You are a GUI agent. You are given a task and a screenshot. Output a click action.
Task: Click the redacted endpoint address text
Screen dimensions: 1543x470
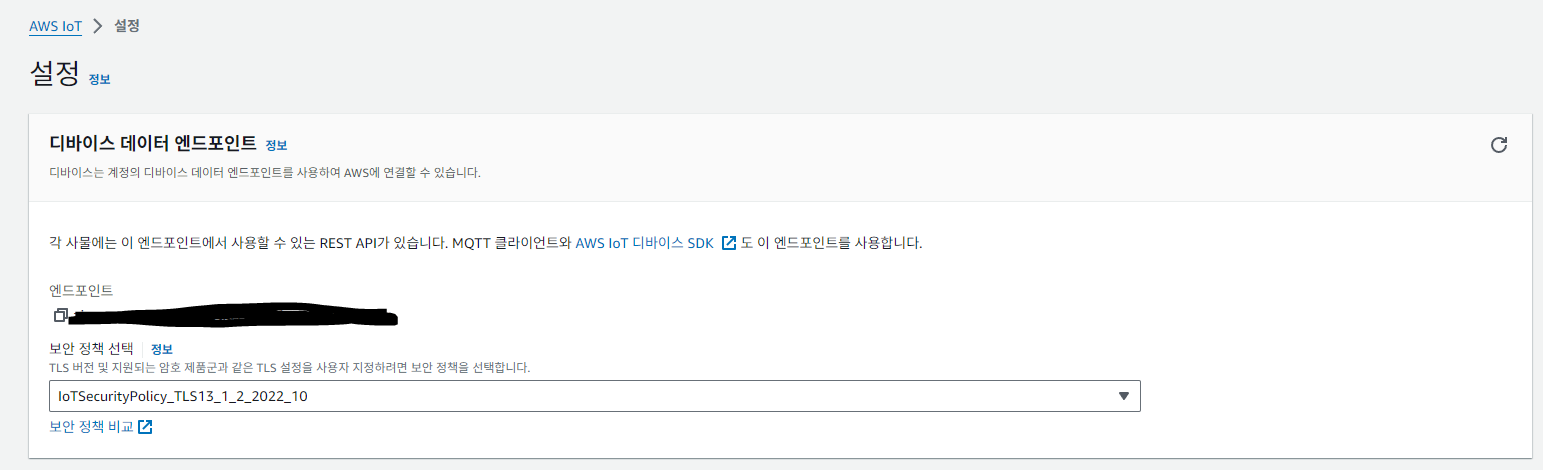click(x=236, y=315)
